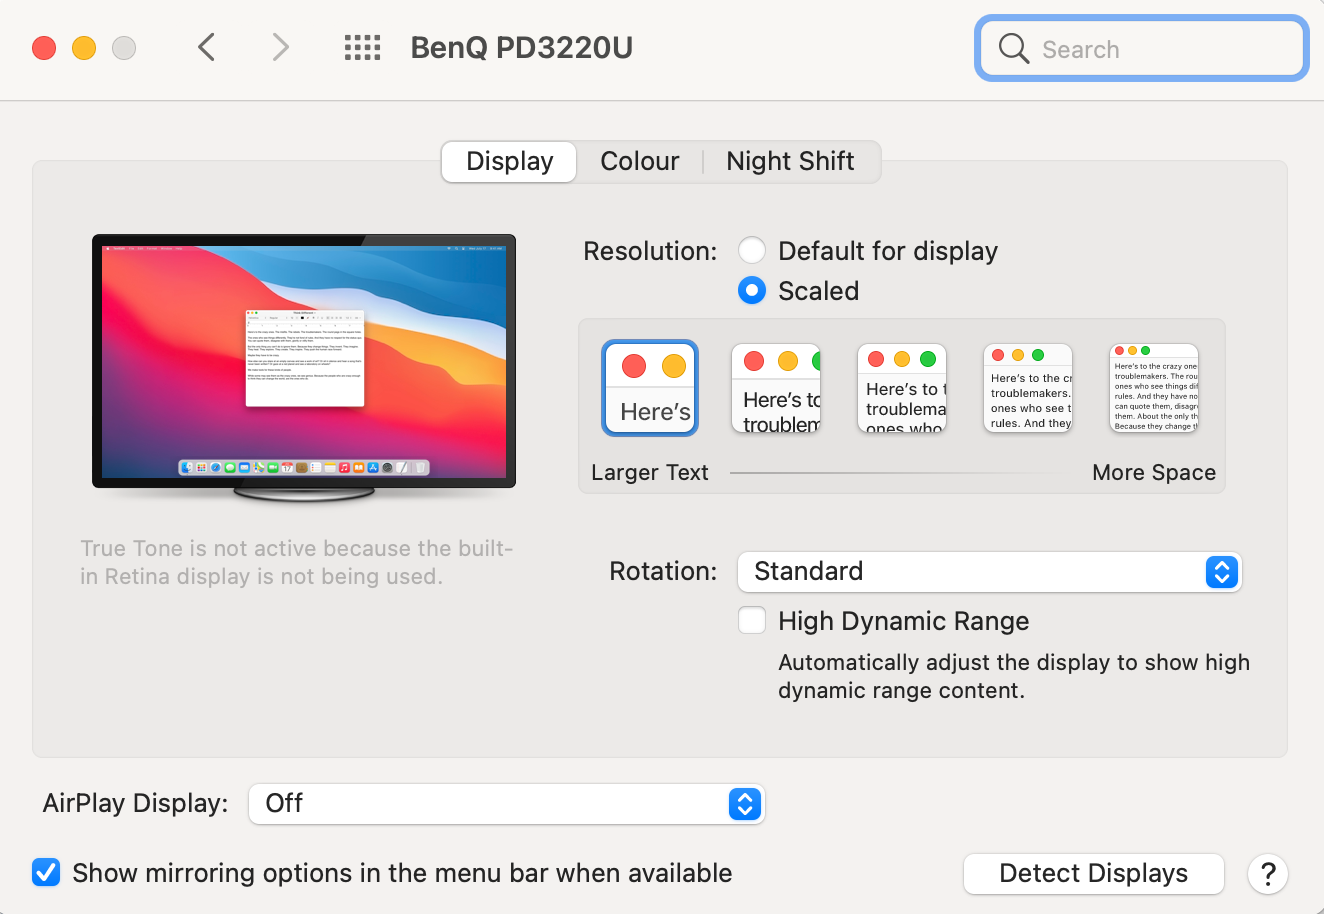Open the AirPlay Display dropdown
The height and width of the screenshot is (914, 1324).
click(x=506, y=803)
